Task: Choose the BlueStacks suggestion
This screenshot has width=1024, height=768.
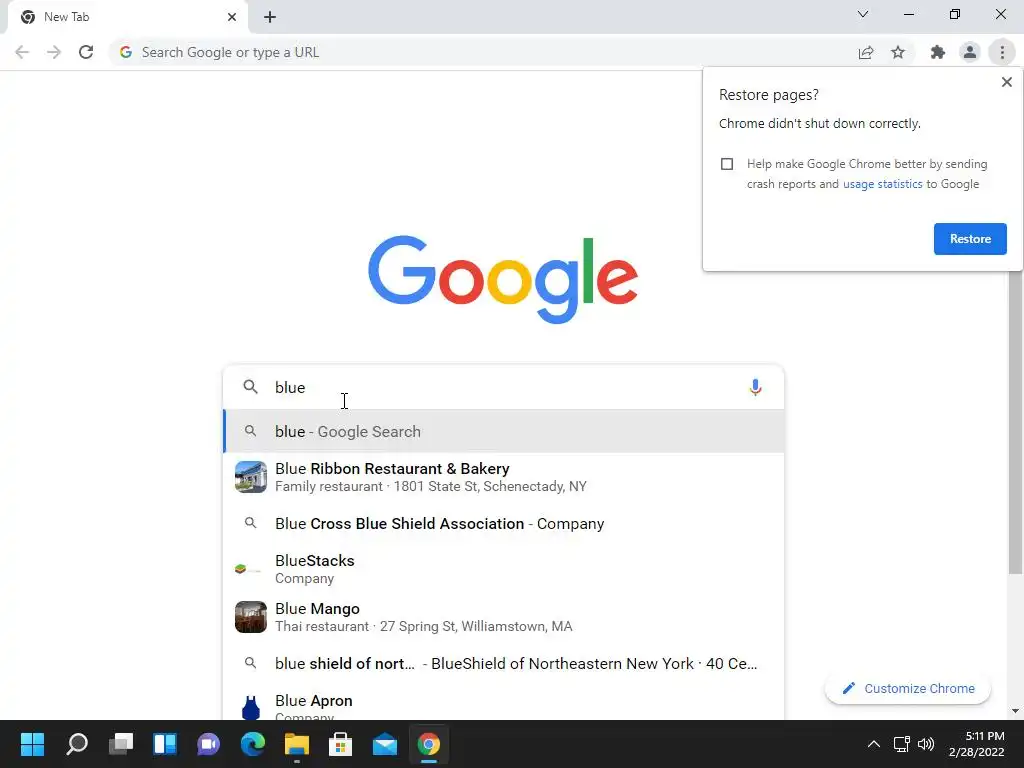Action: 503,569
